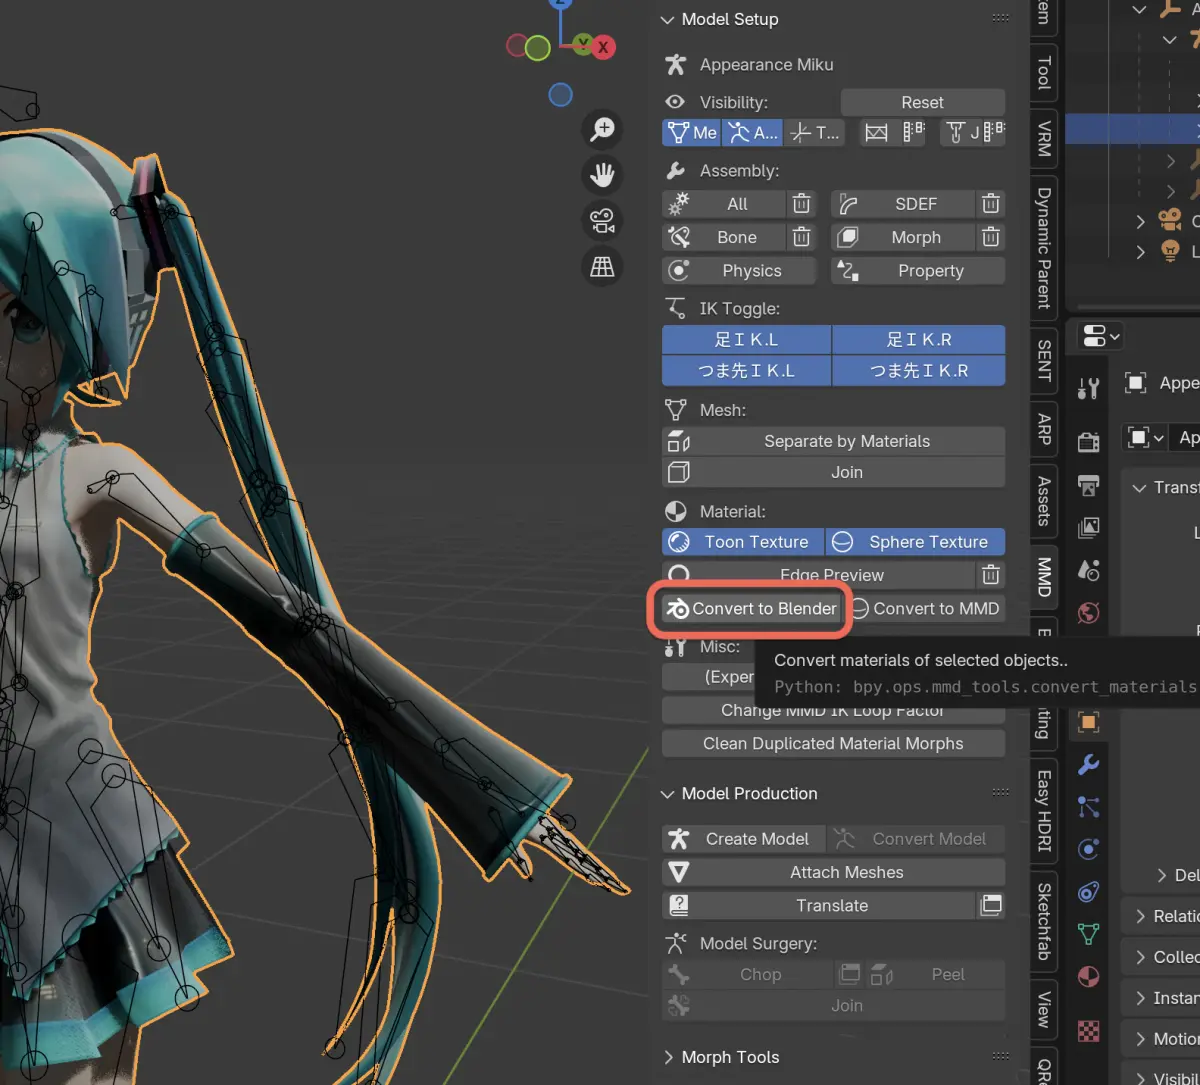1200x1085 pixels.
Task: Toggle the armature visibility button
Action: coord(751,132)
